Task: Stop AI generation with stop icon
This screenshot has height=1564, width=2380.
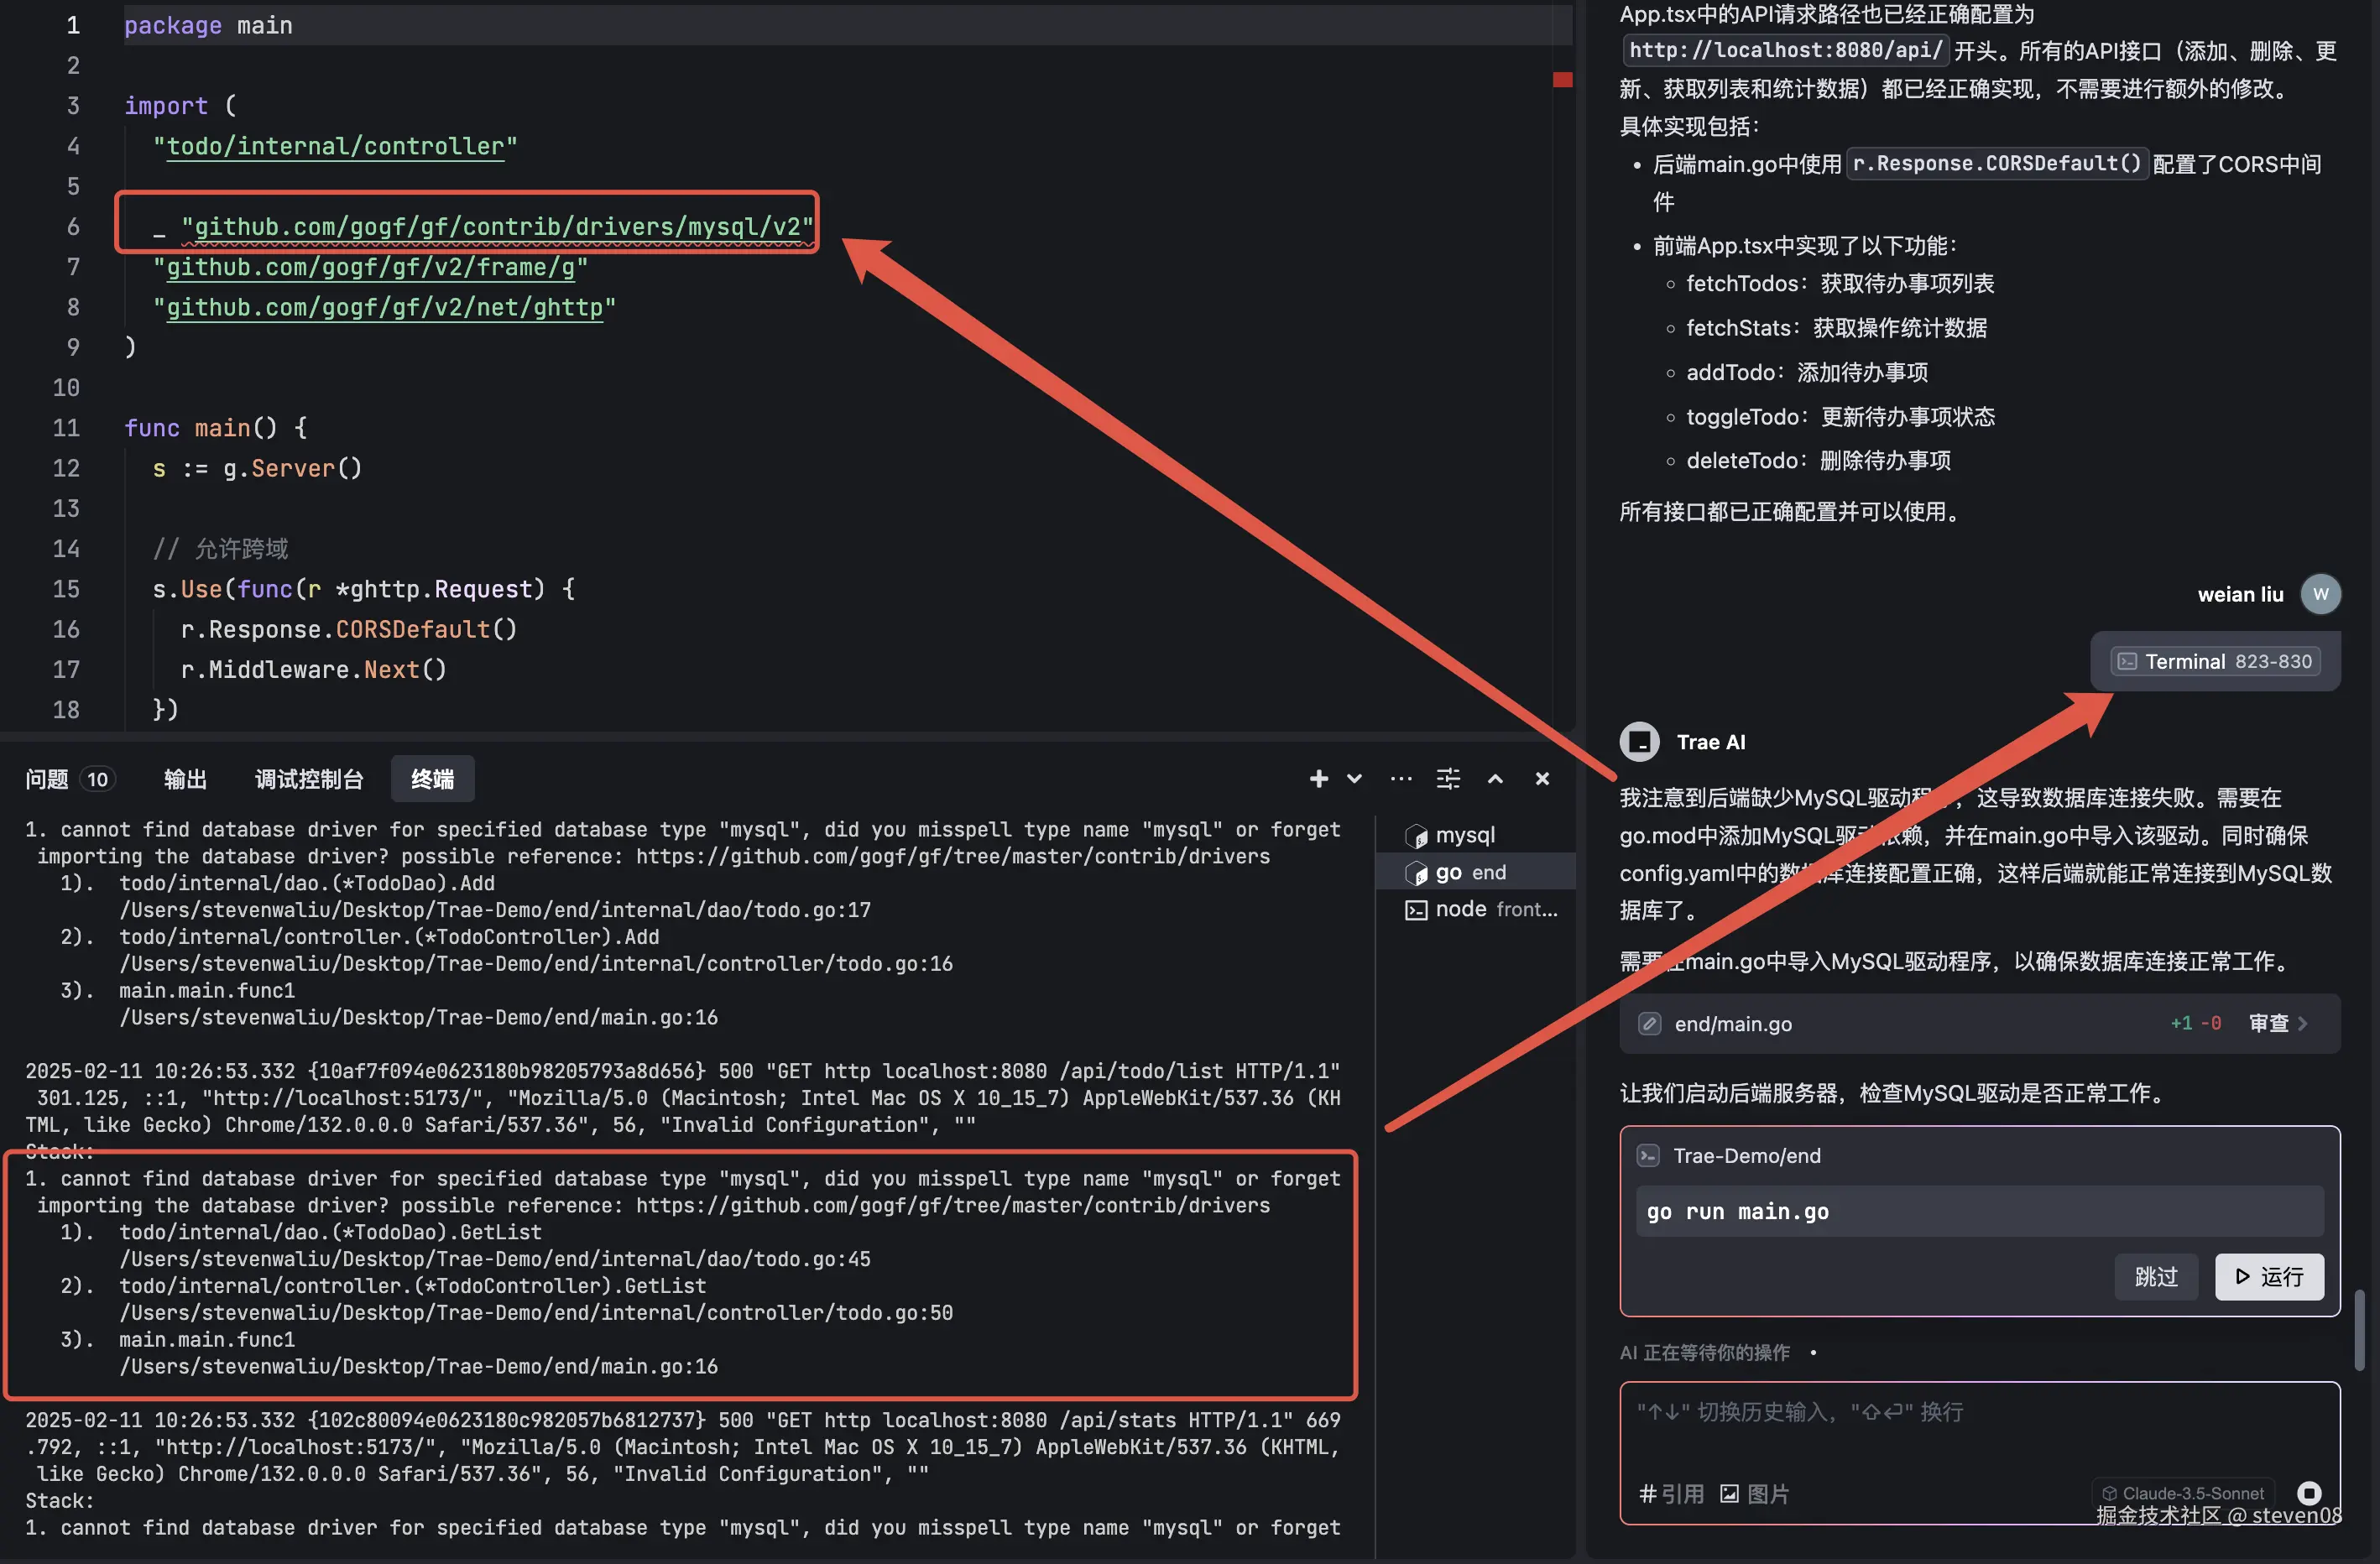Action: [x=2309, y=1493]
